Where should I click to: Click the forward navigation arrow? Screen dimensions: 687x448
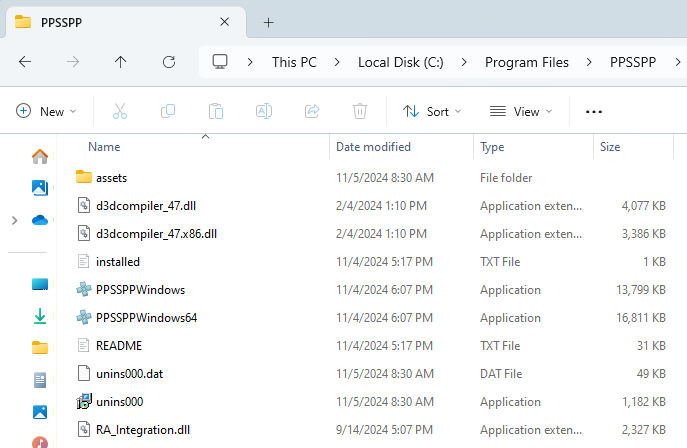click(73, 62)
